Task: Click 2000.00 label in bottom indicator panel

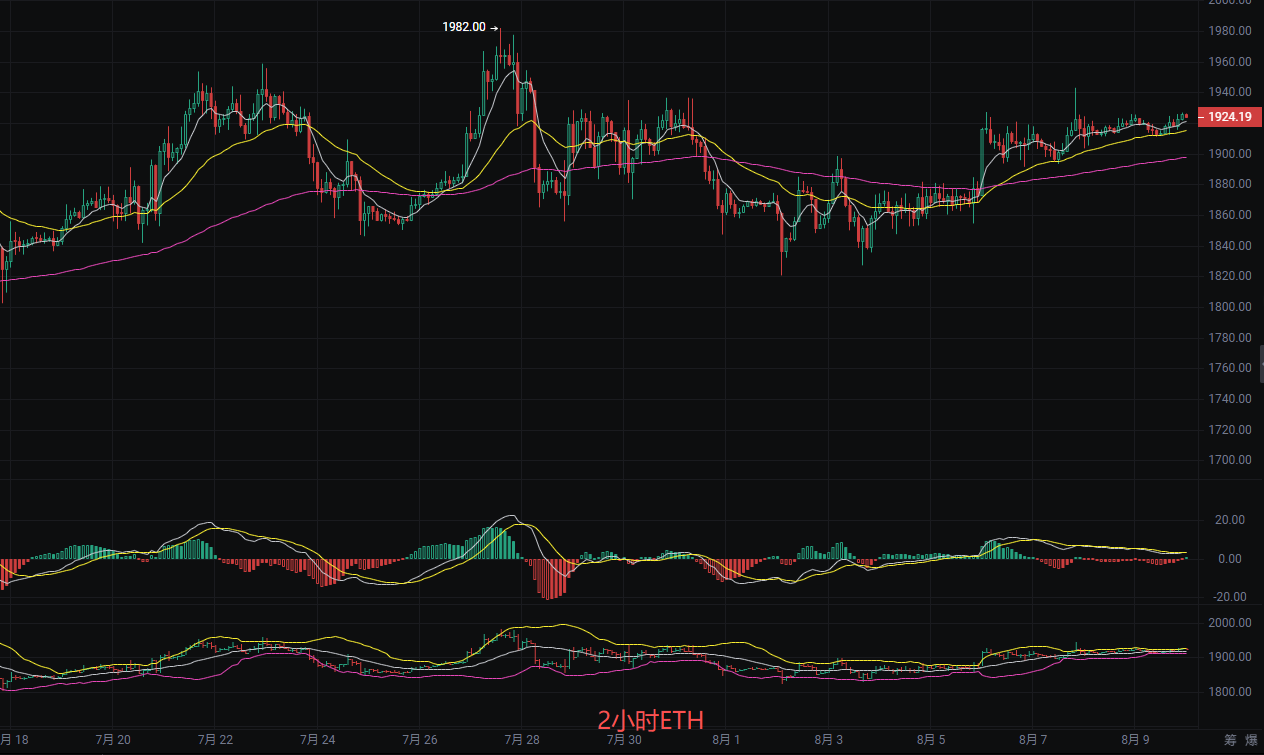Action: [x=1230, y=623]
